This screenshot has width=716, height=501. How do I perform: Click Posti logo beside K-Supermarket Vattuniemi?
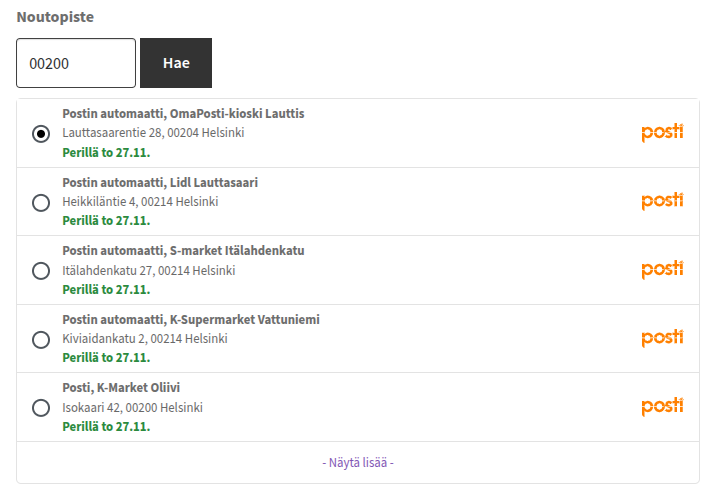[x=662, y=338]
